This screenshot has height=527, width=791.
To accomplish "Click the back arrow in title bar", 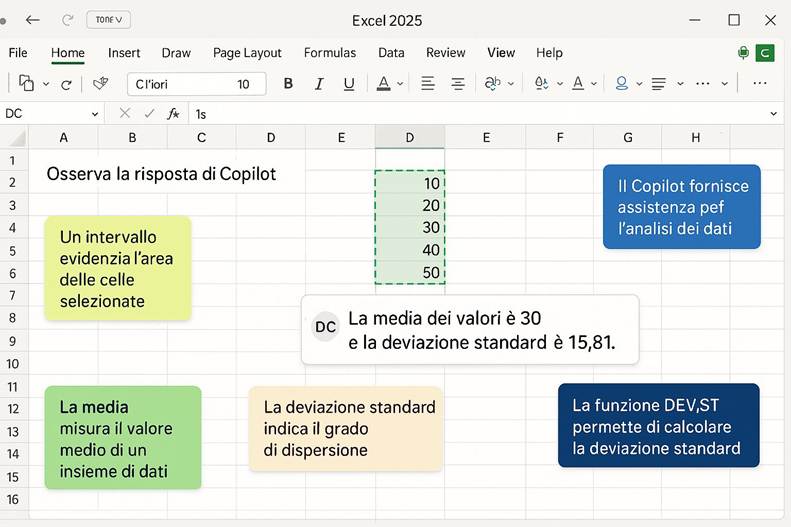I will point(33,20).
